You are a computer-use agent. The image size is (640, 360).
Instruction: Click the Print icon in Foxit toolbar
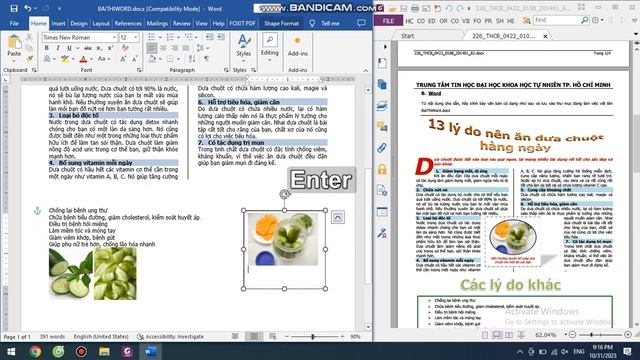click(415, 8)
